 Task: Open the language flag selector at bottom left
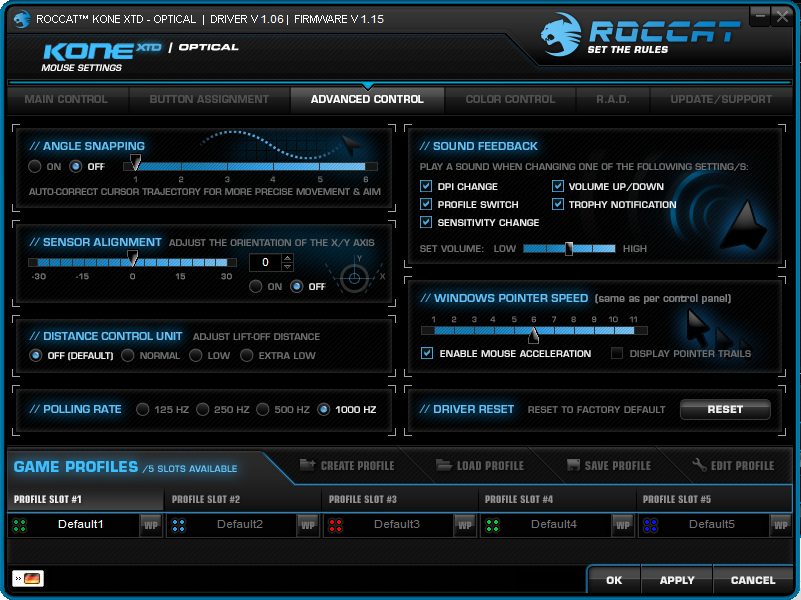tap(27, 579)
